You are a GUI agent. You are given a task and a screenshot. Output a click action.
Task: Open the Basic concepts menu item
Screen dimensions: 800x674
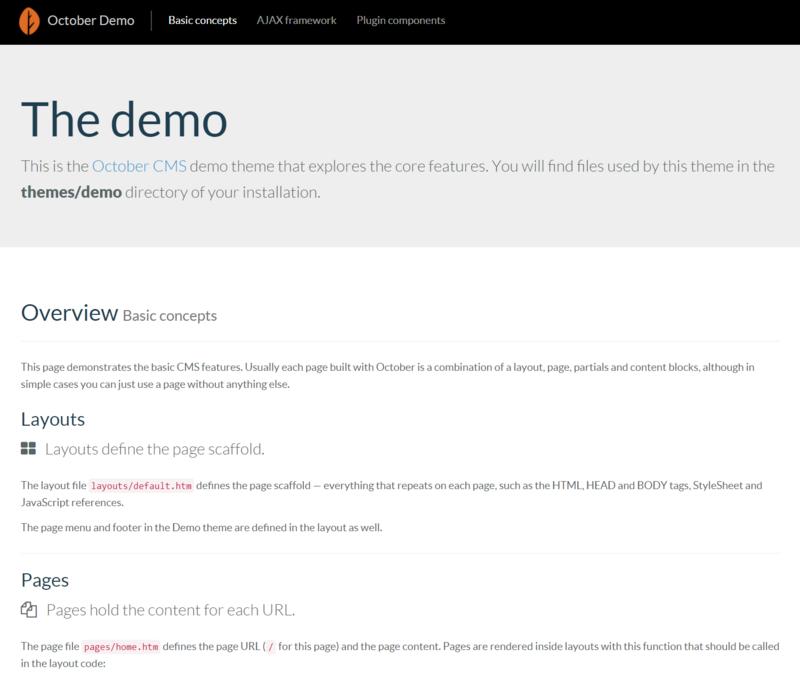coord(203,20)
